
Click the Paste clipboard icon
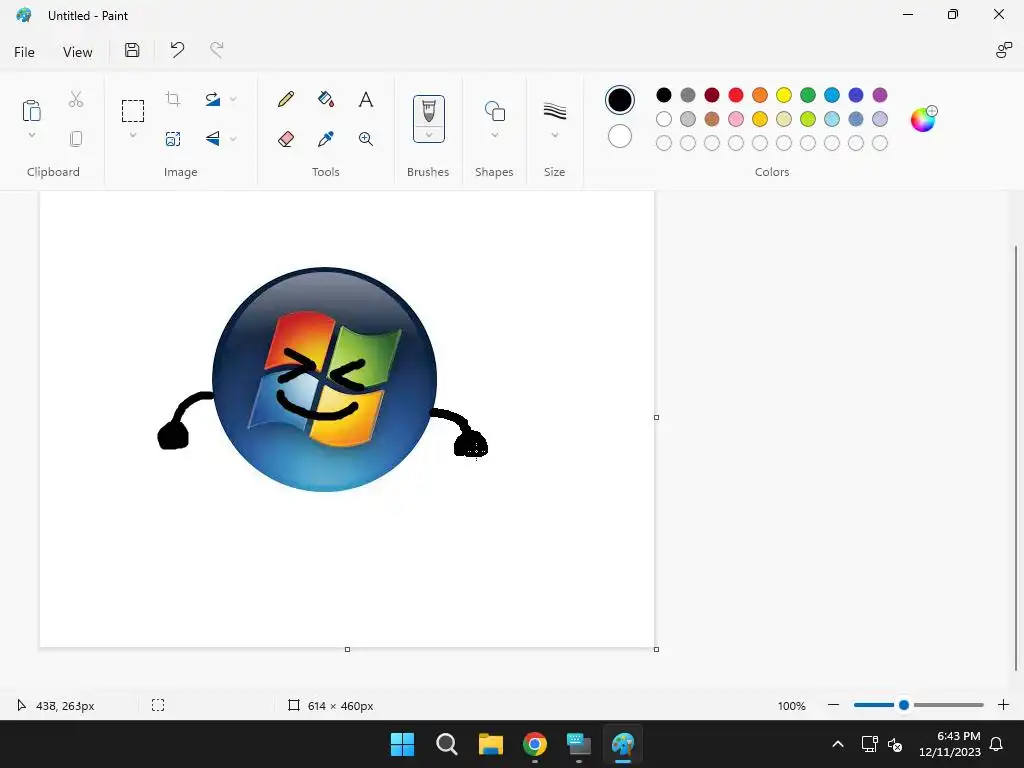point(31,110)
